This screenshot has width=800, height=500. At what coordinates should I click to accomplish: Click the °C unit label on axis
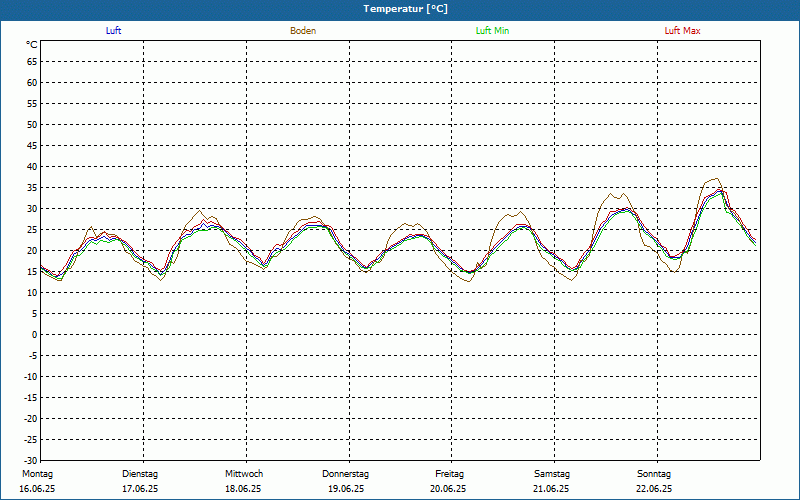tap(32, 44)
